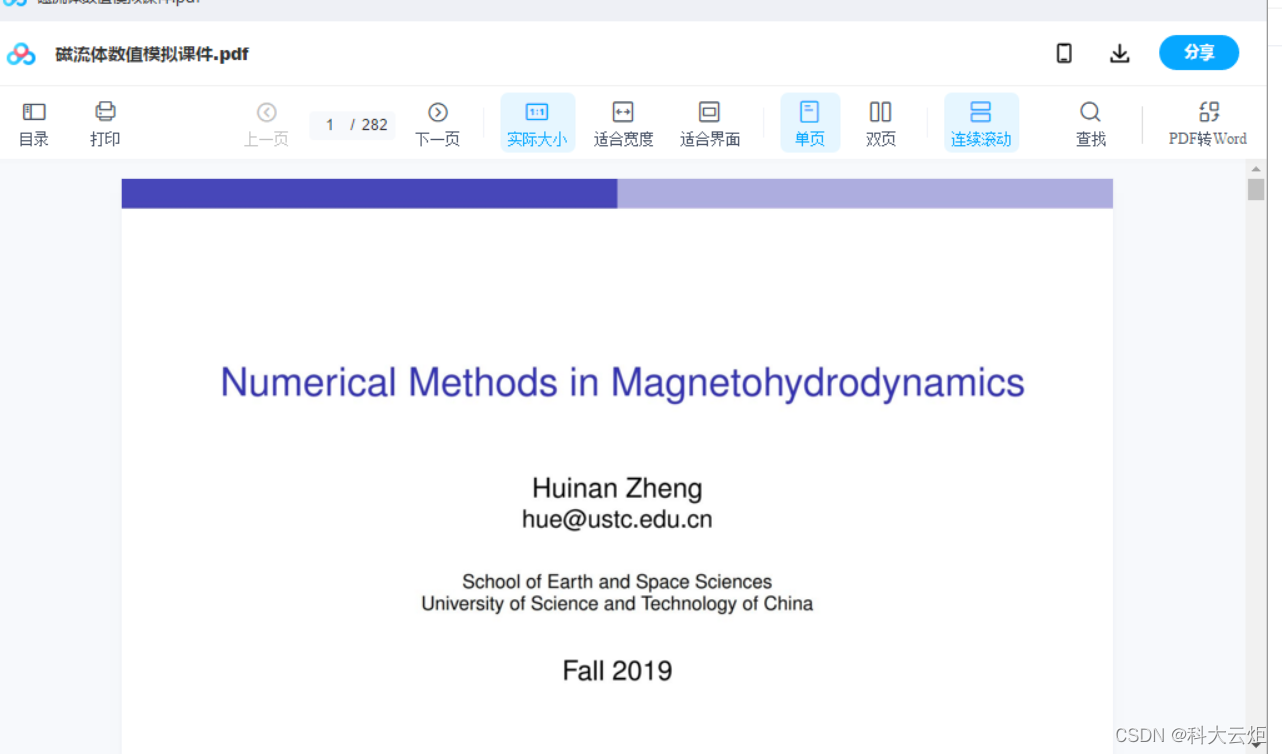Go to previous page with 上一页

click(x=266, y=125)
